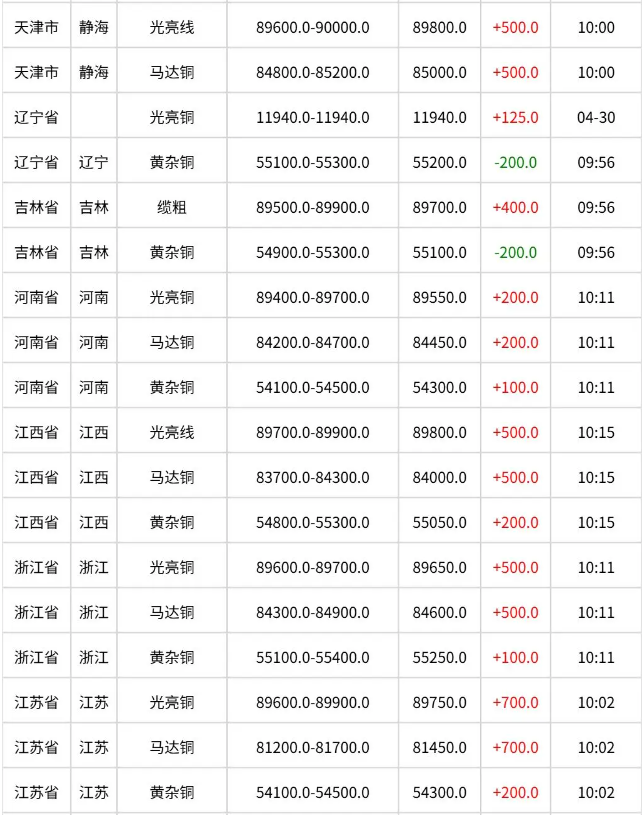Click 10:15 time in 江西 马达铜 row
The image size is (644, 815).
pos(596,478)
